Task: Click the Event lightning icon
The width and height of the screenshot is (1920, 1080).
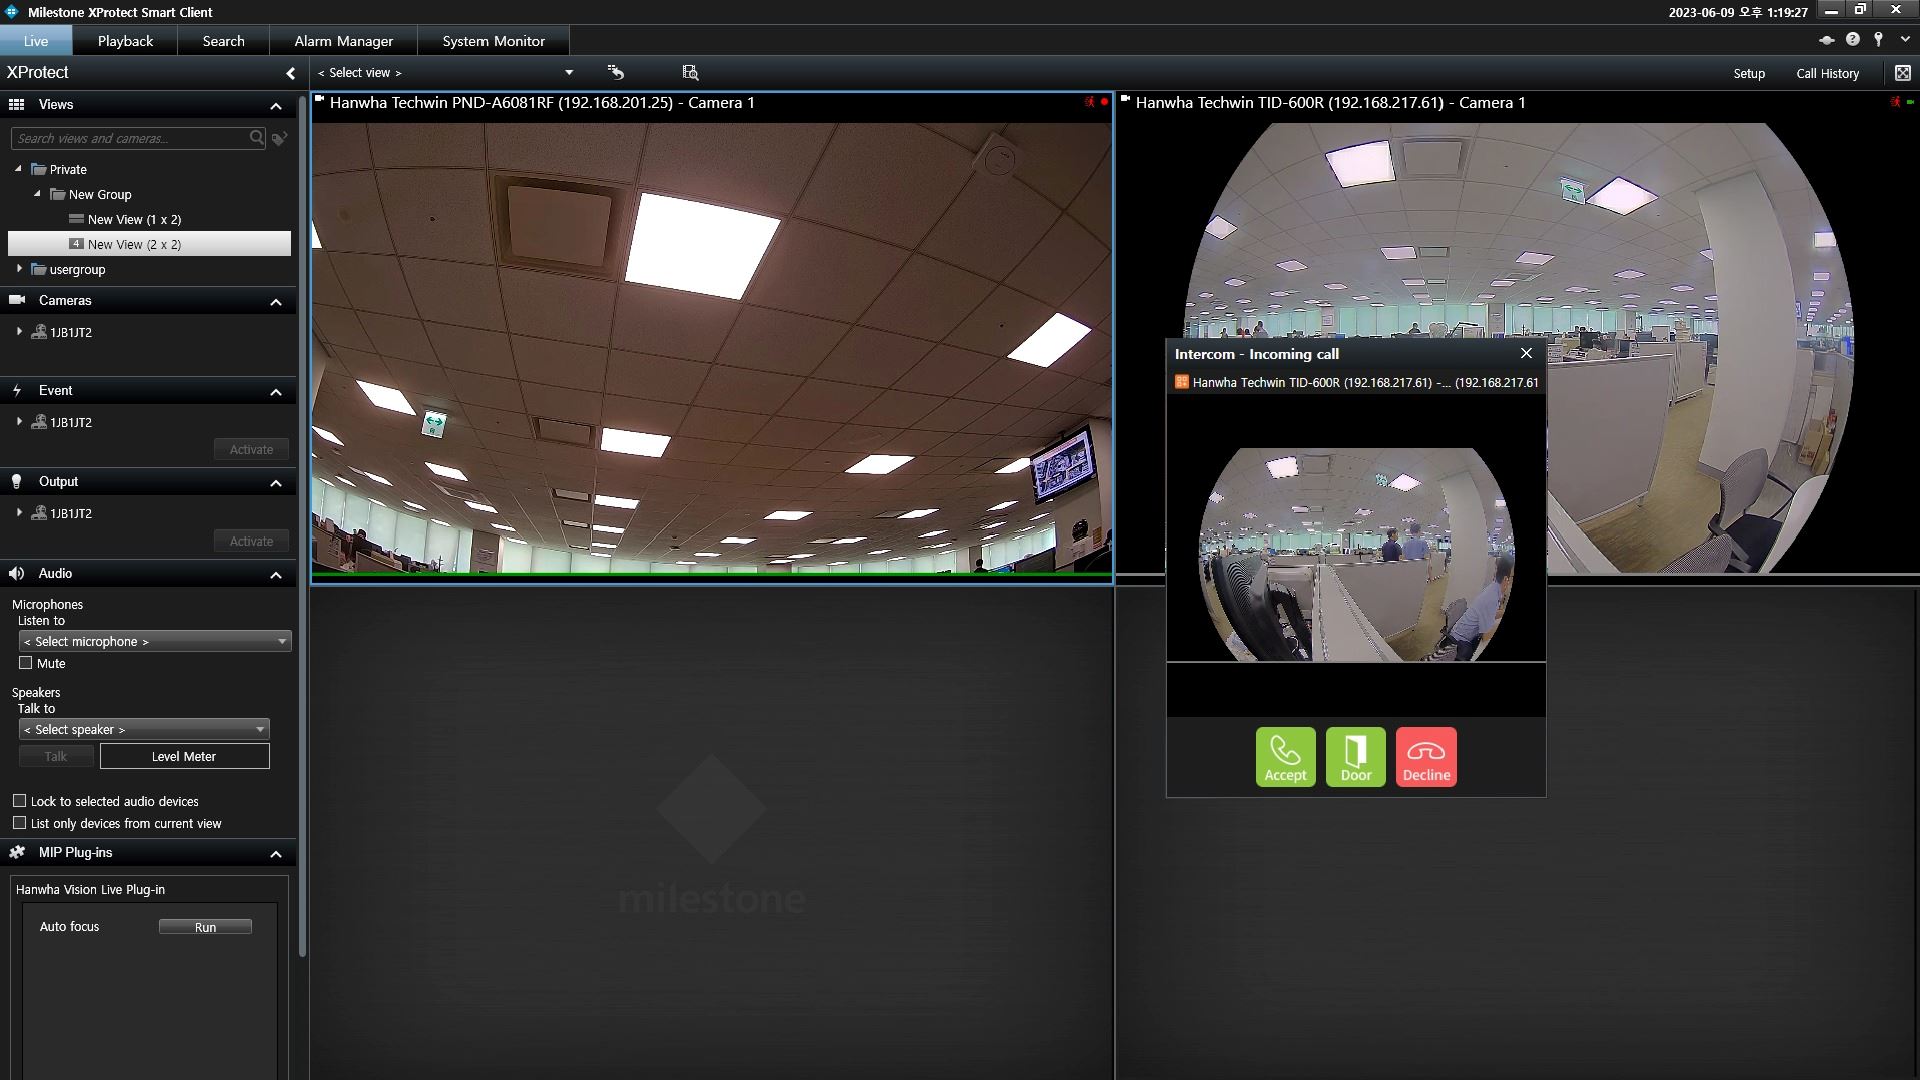Action: pos(16,390)
